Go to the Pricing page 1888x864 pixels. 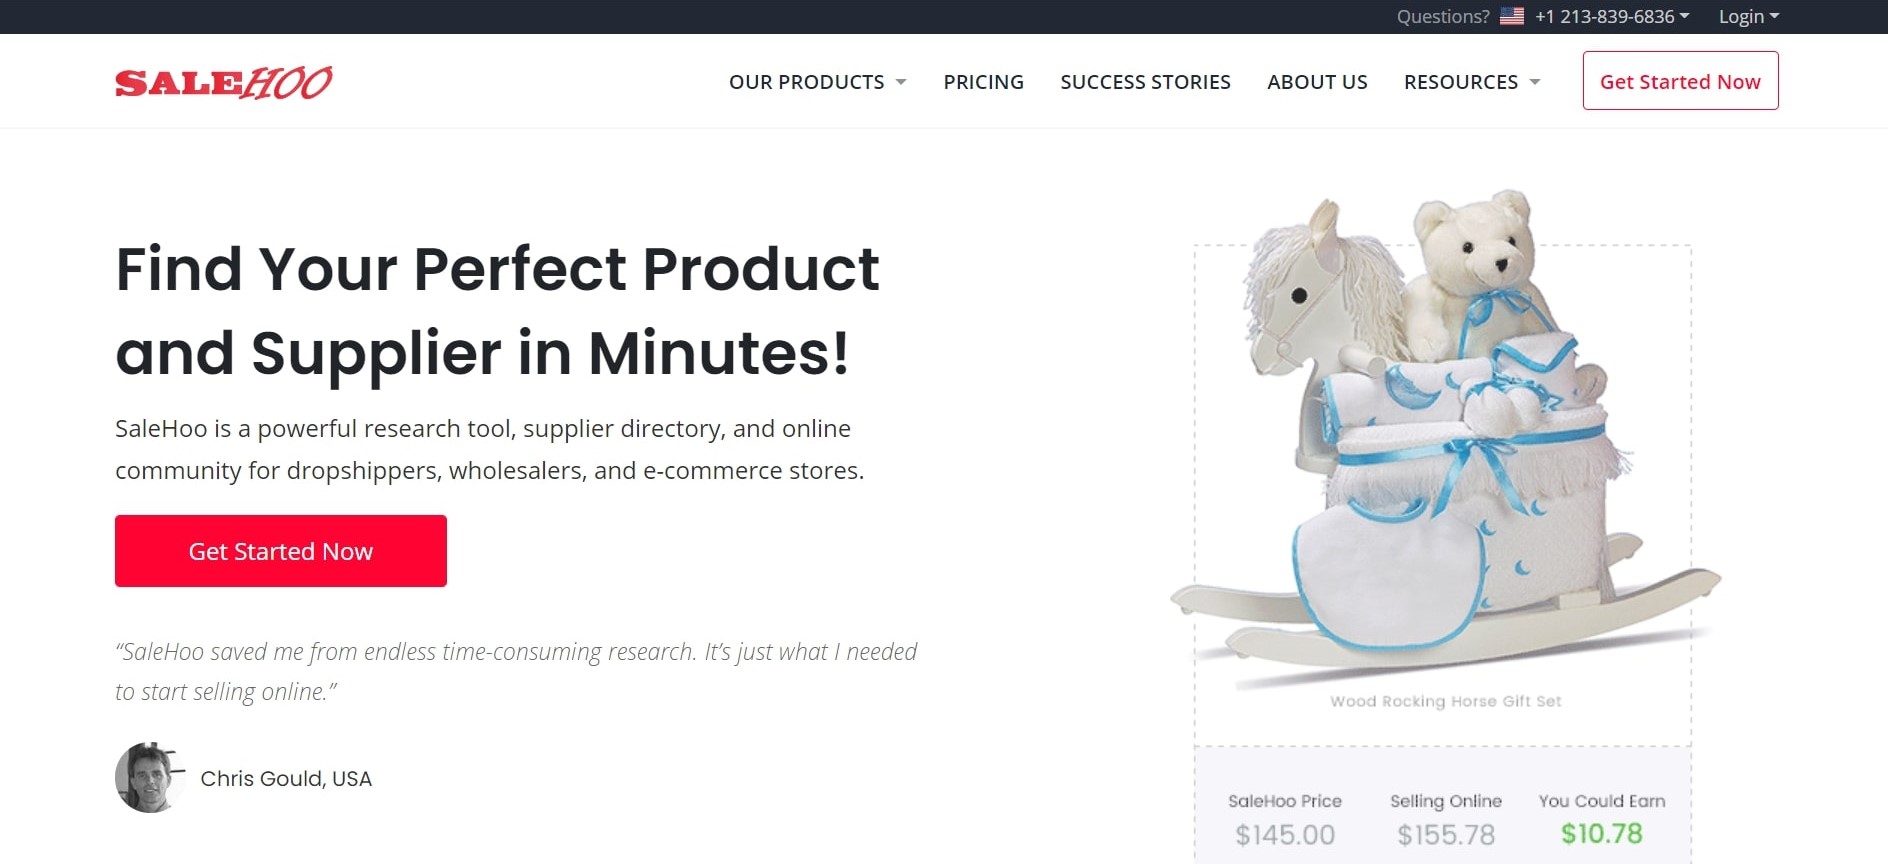(984, 82)
